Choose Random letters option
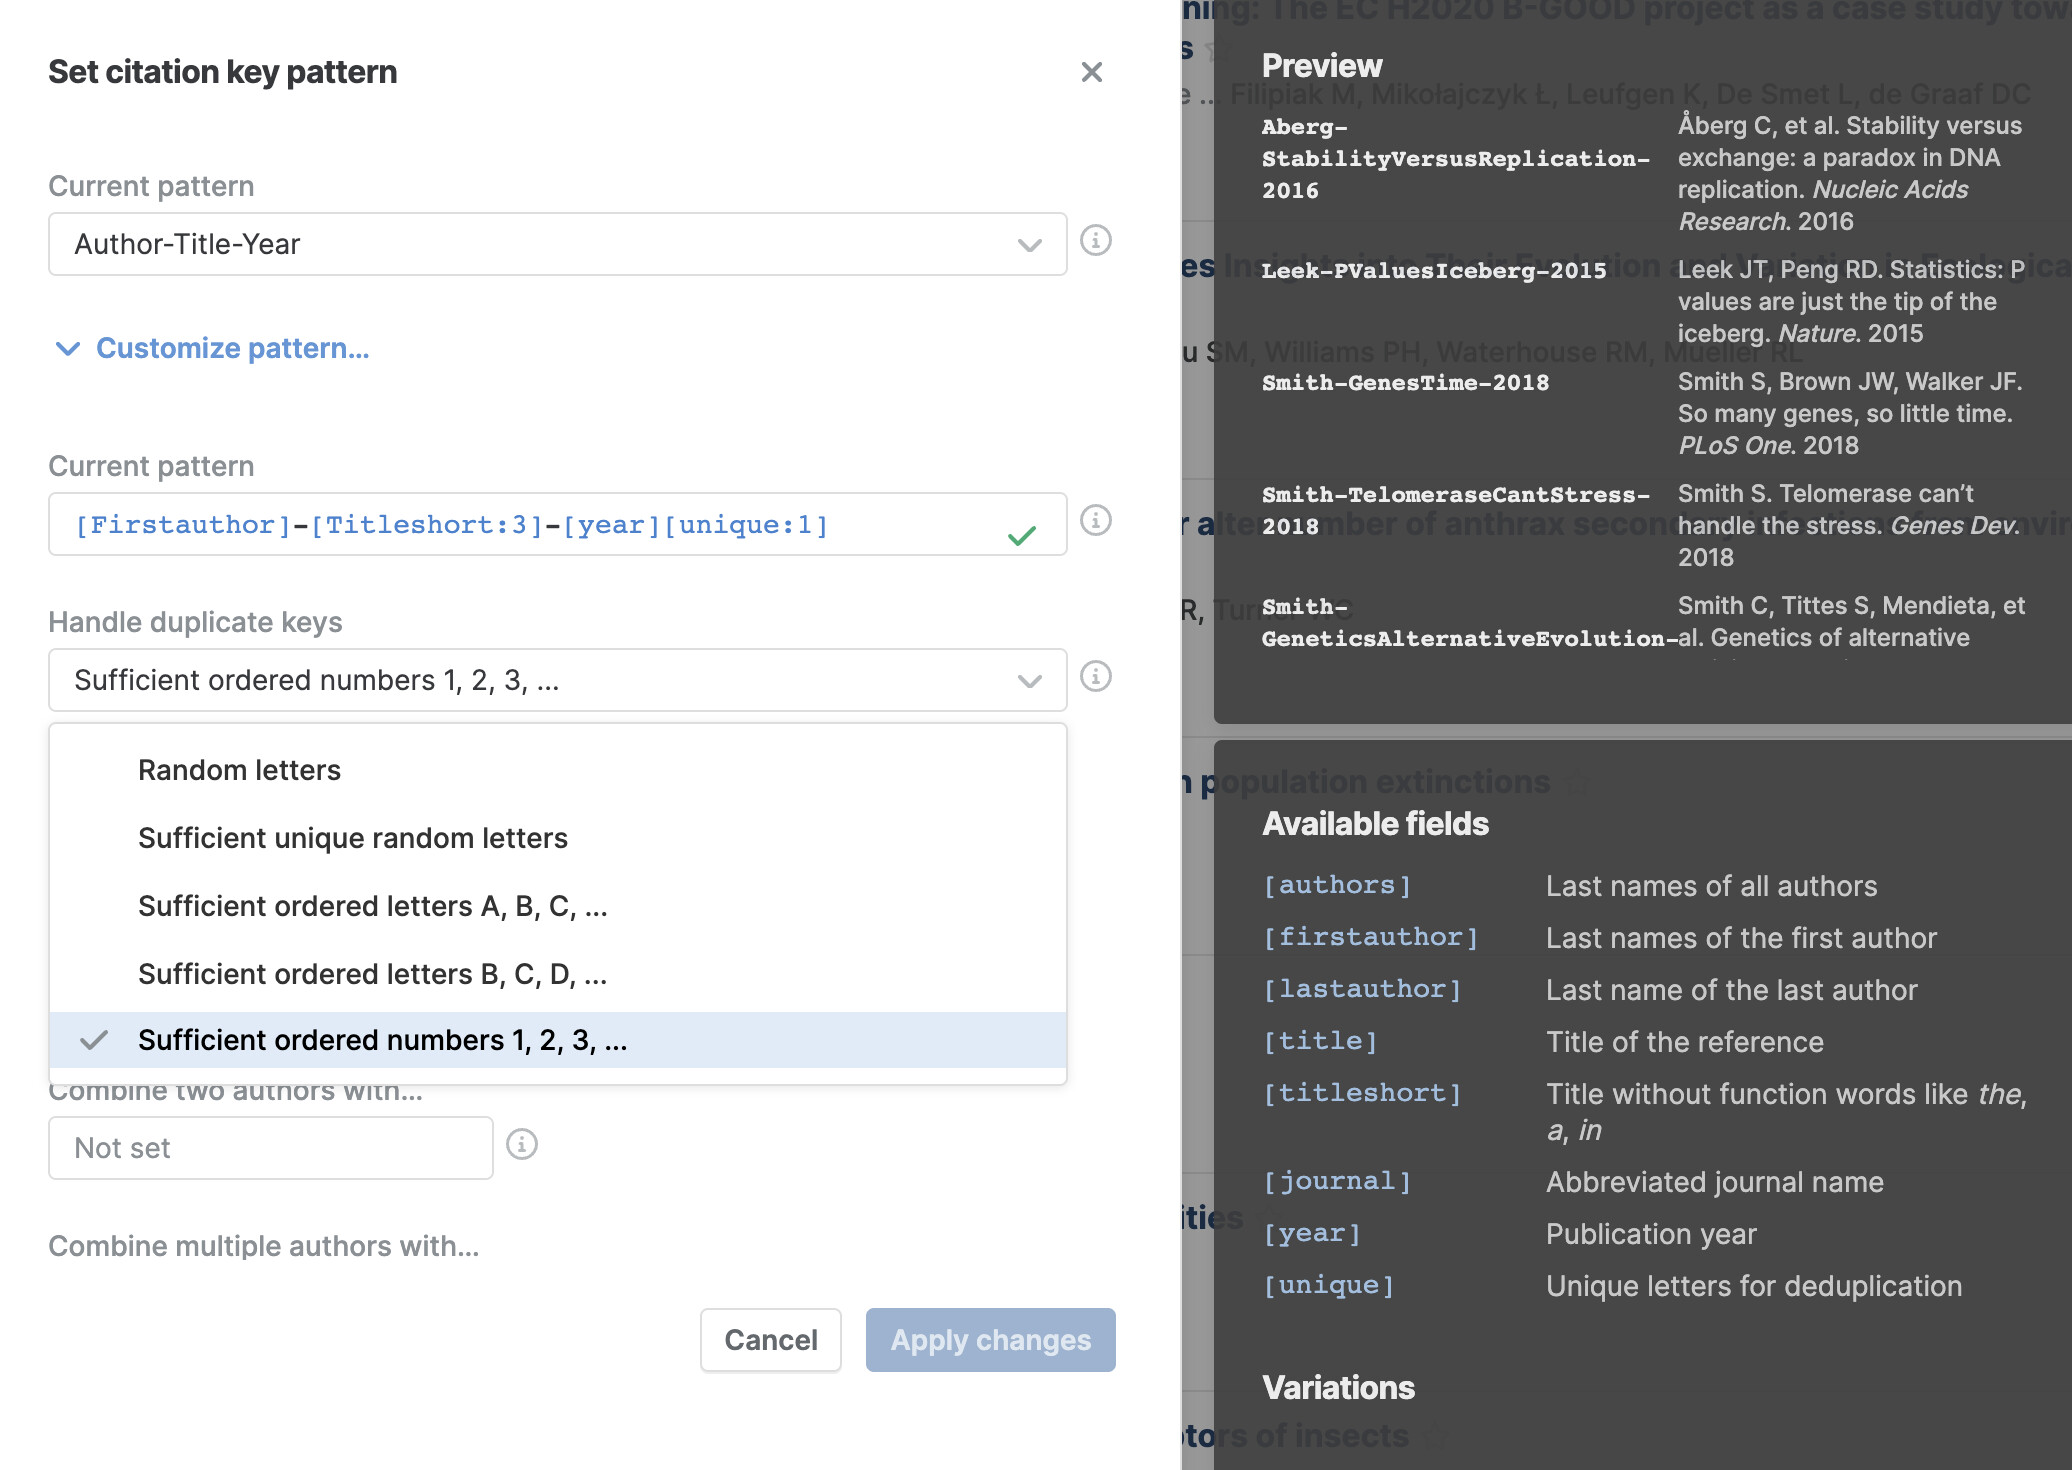 557,770
